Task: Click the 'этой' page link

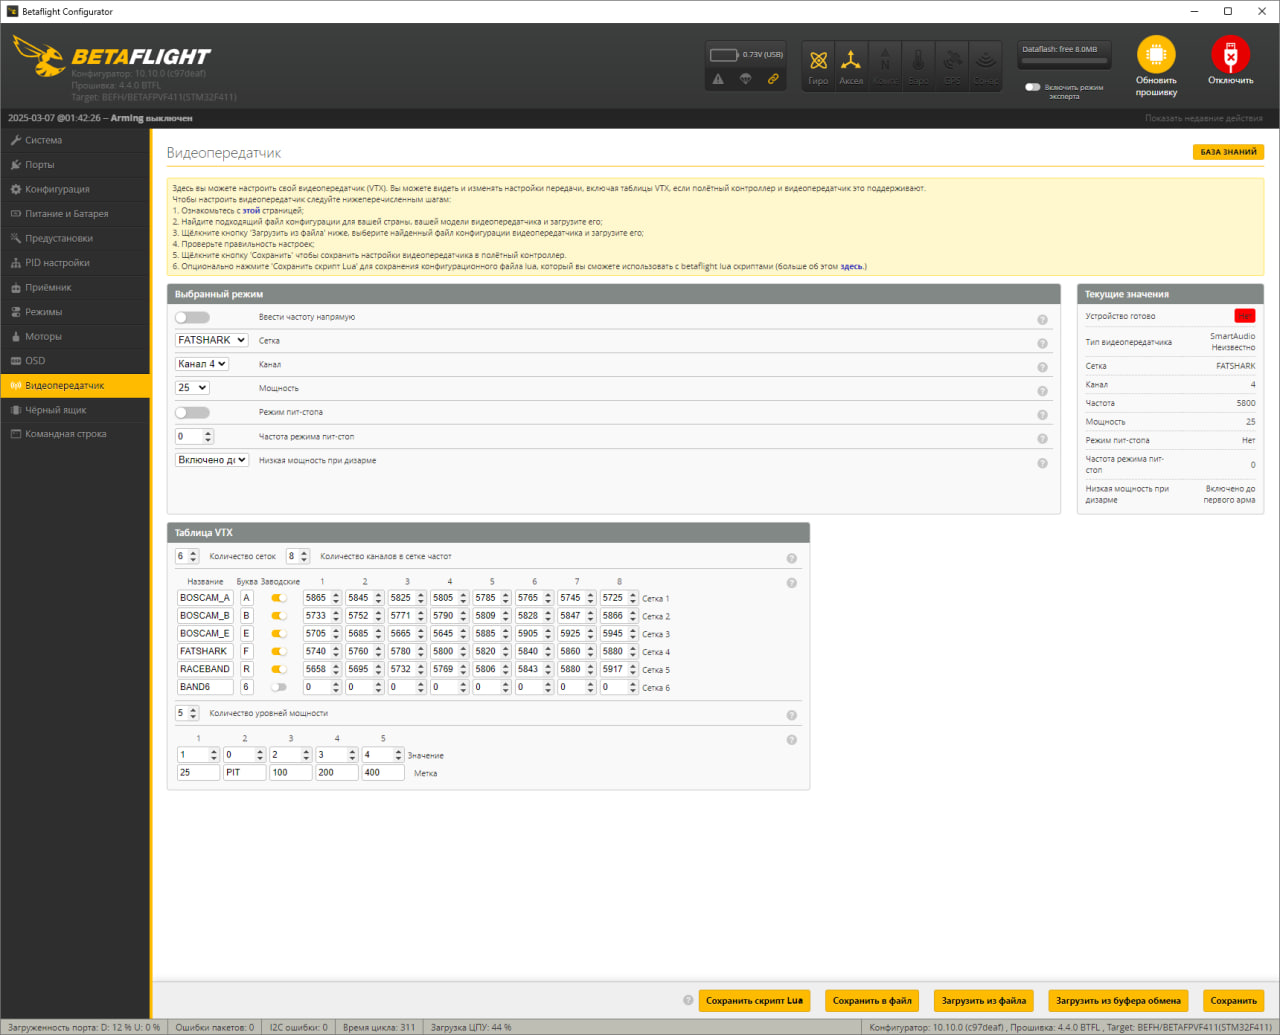Action: click(x=251, y=211)
